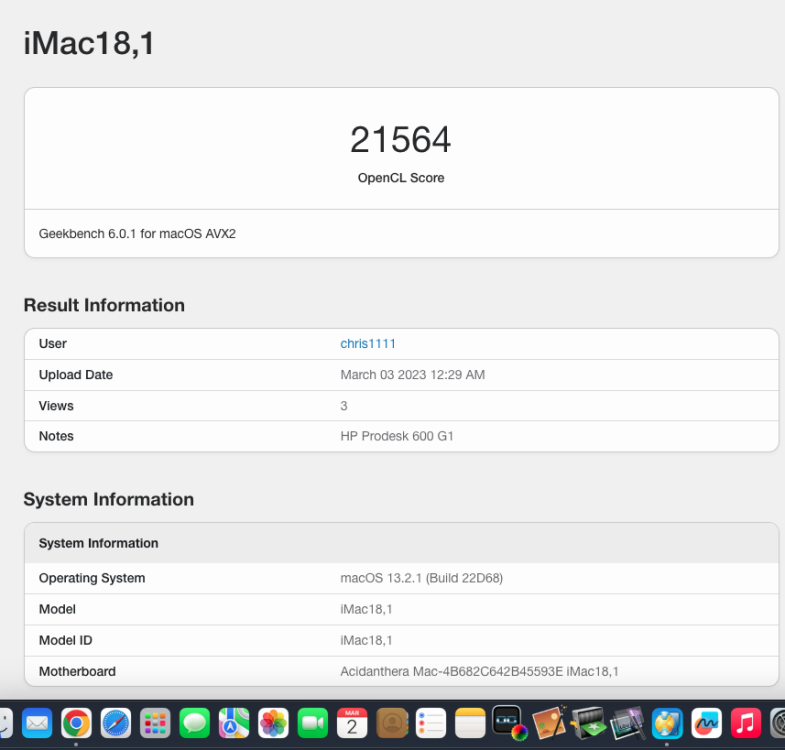Open Freeform from the dock
This screenshot has width=785, height=750.
coord(706,723)
